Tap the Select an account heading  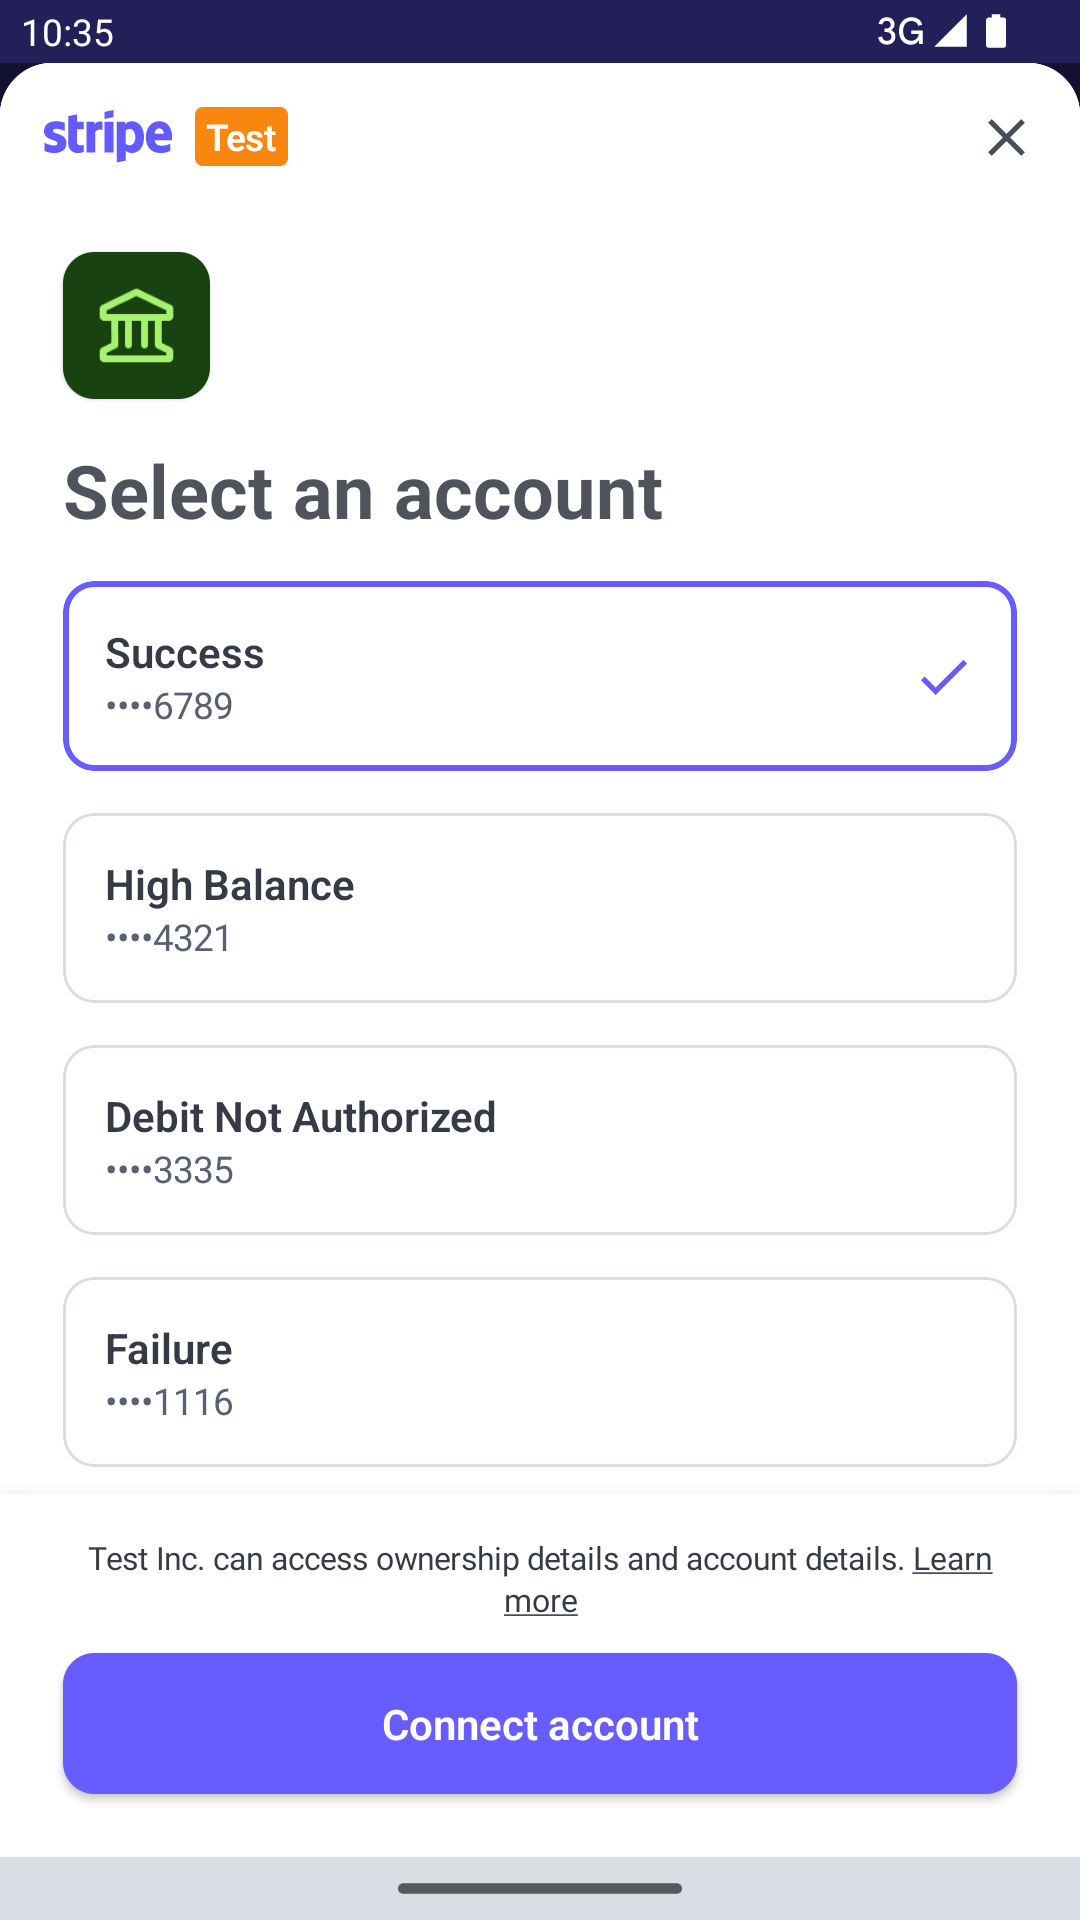(x=363, y=493)
